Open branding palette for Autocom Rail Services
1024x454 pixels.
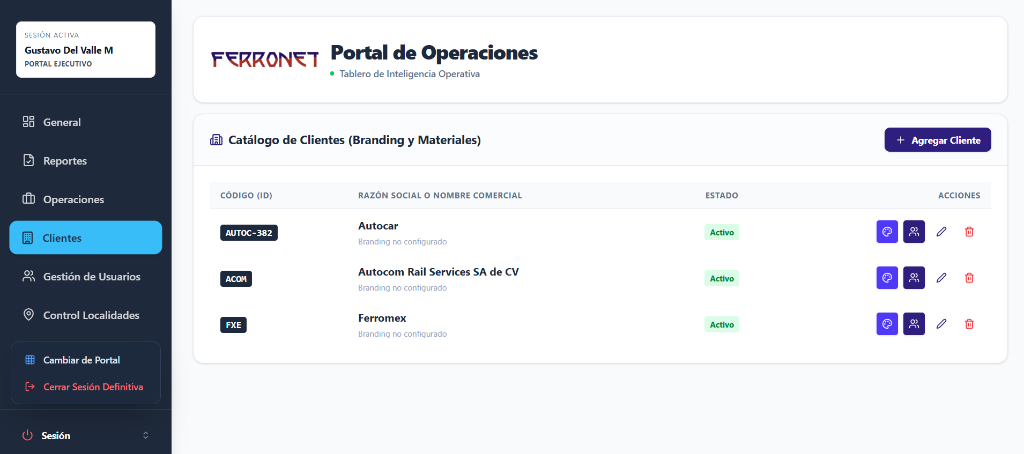point(887,278)
